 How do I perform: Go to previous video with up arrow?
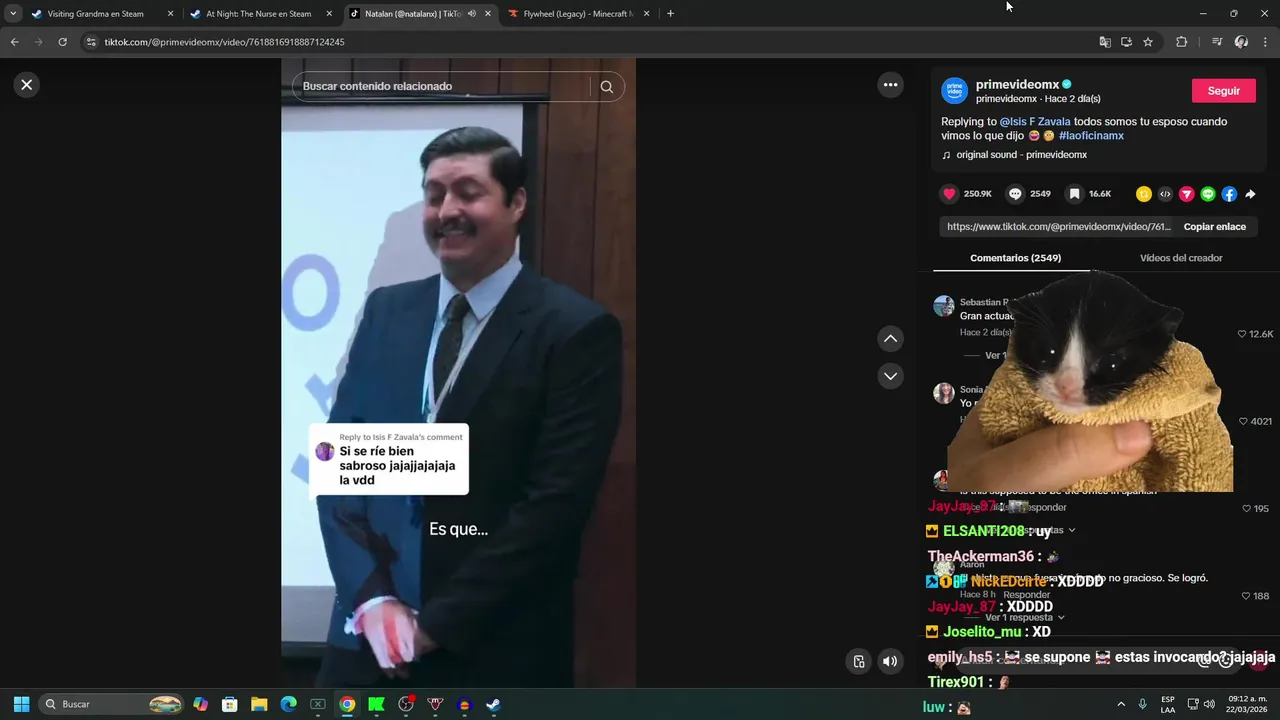point(890,339)
